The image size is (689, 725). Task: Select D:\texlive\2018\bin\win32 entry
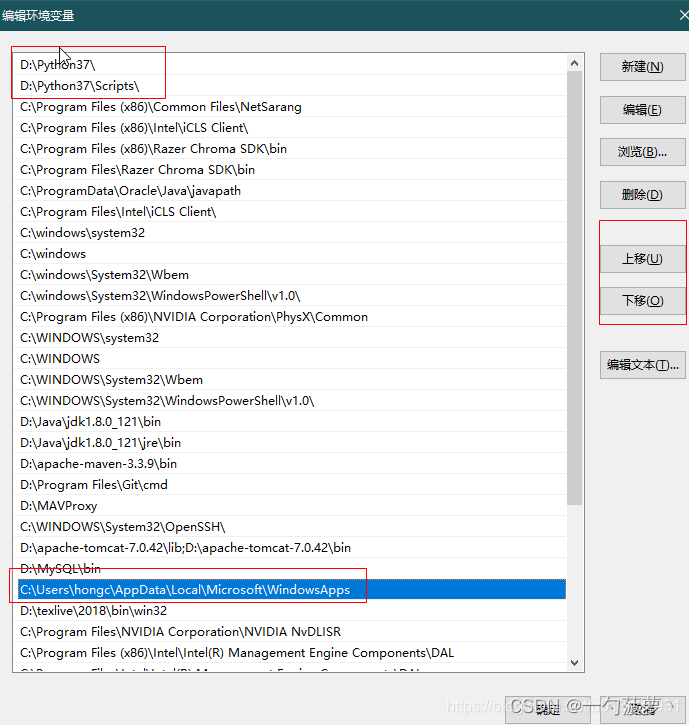(x=289, y=611)
